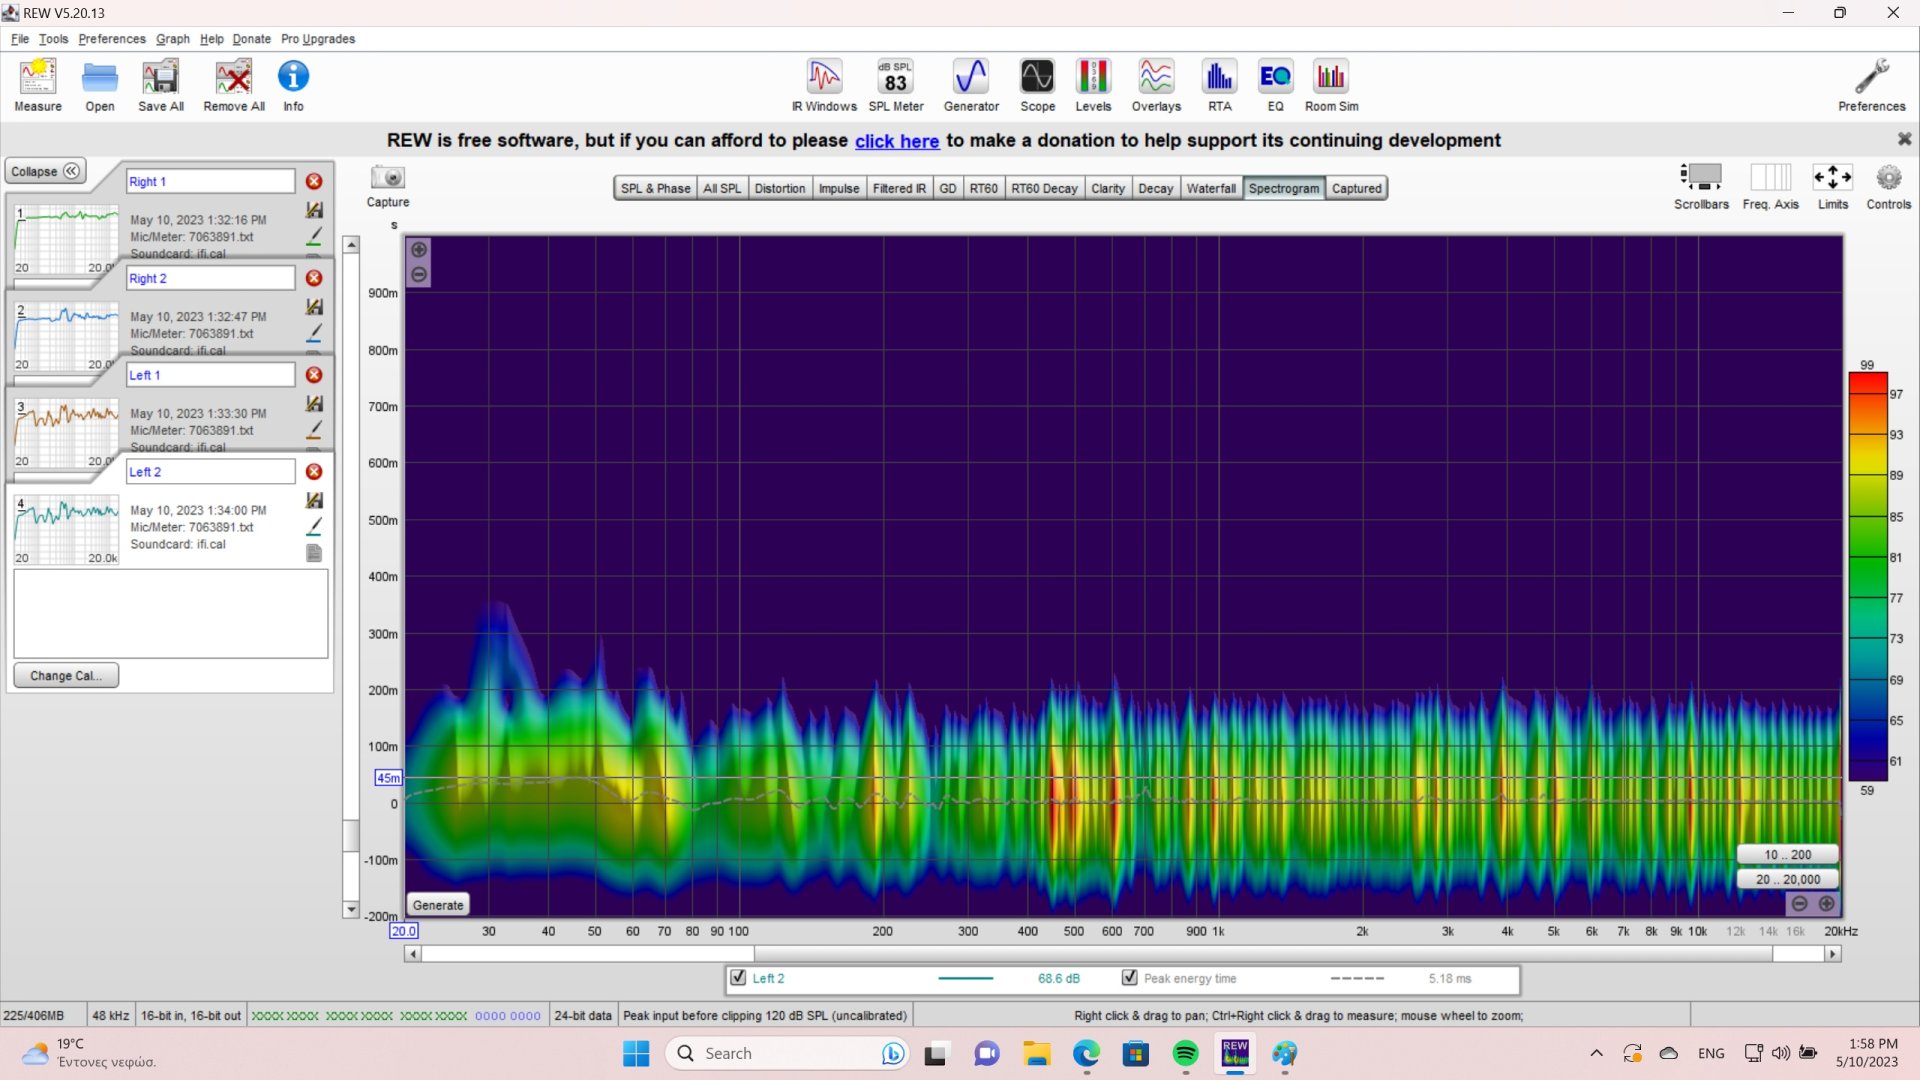
Task: Open the signal Generator
Action: click(x=971, y=85)
